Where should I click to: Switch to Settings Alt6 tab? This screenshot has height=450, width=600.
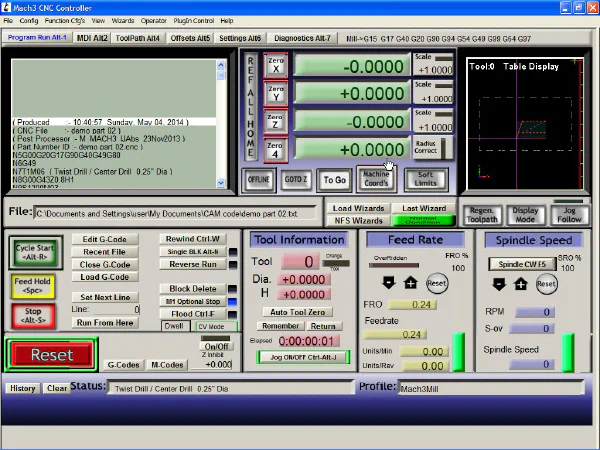click(x=240, y=38)
